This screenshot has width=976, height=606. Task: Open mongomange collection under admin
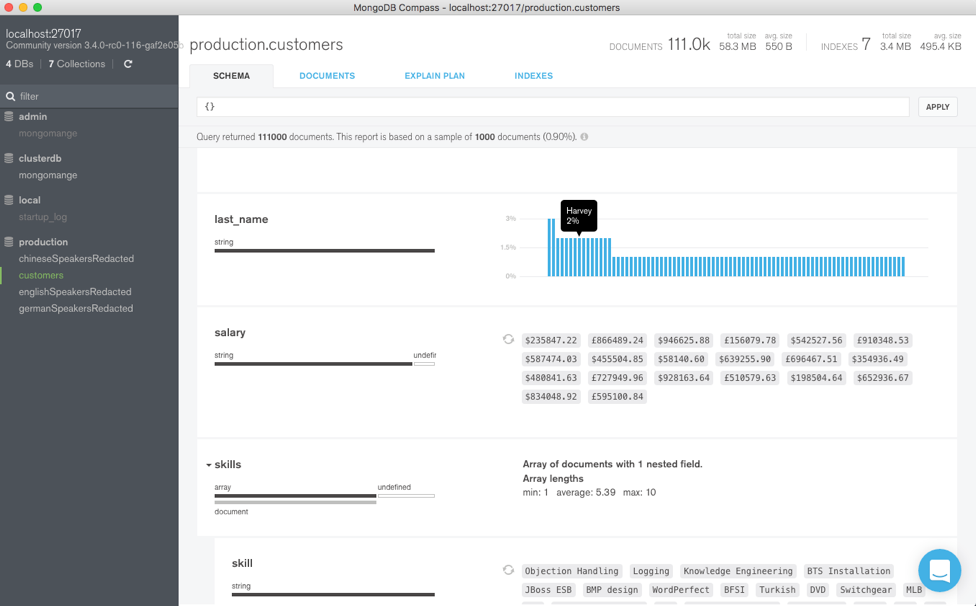[48, 133]
